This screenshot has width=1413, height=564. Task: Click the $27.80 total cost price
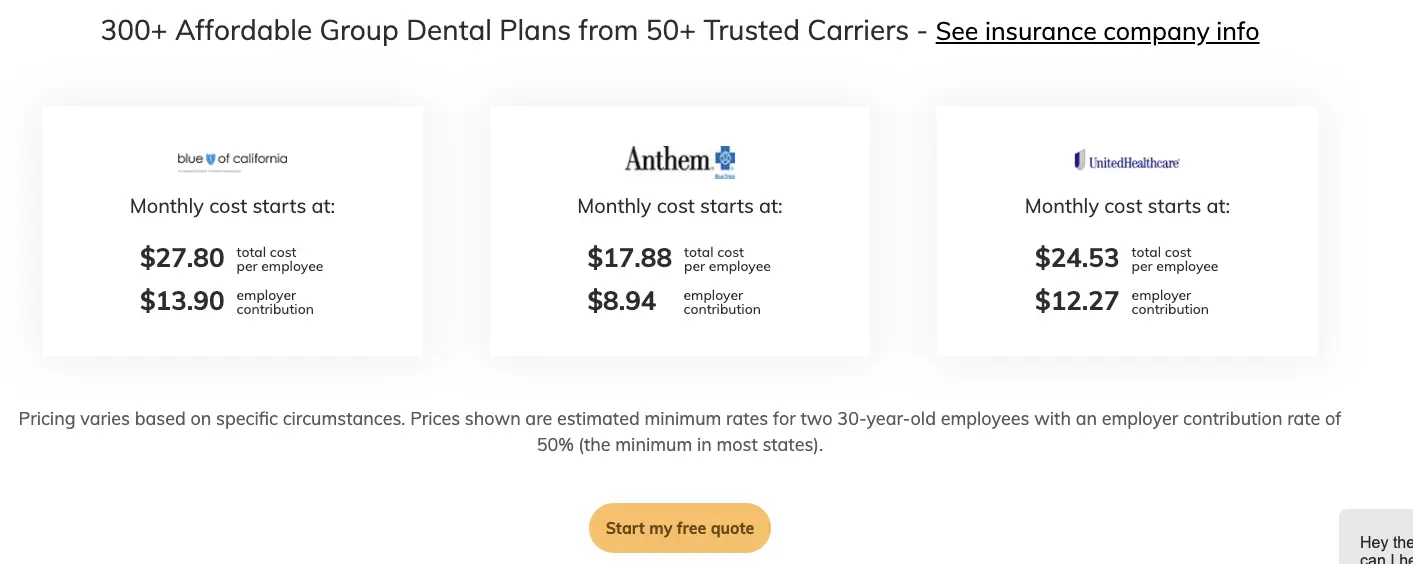coord(182,258)
